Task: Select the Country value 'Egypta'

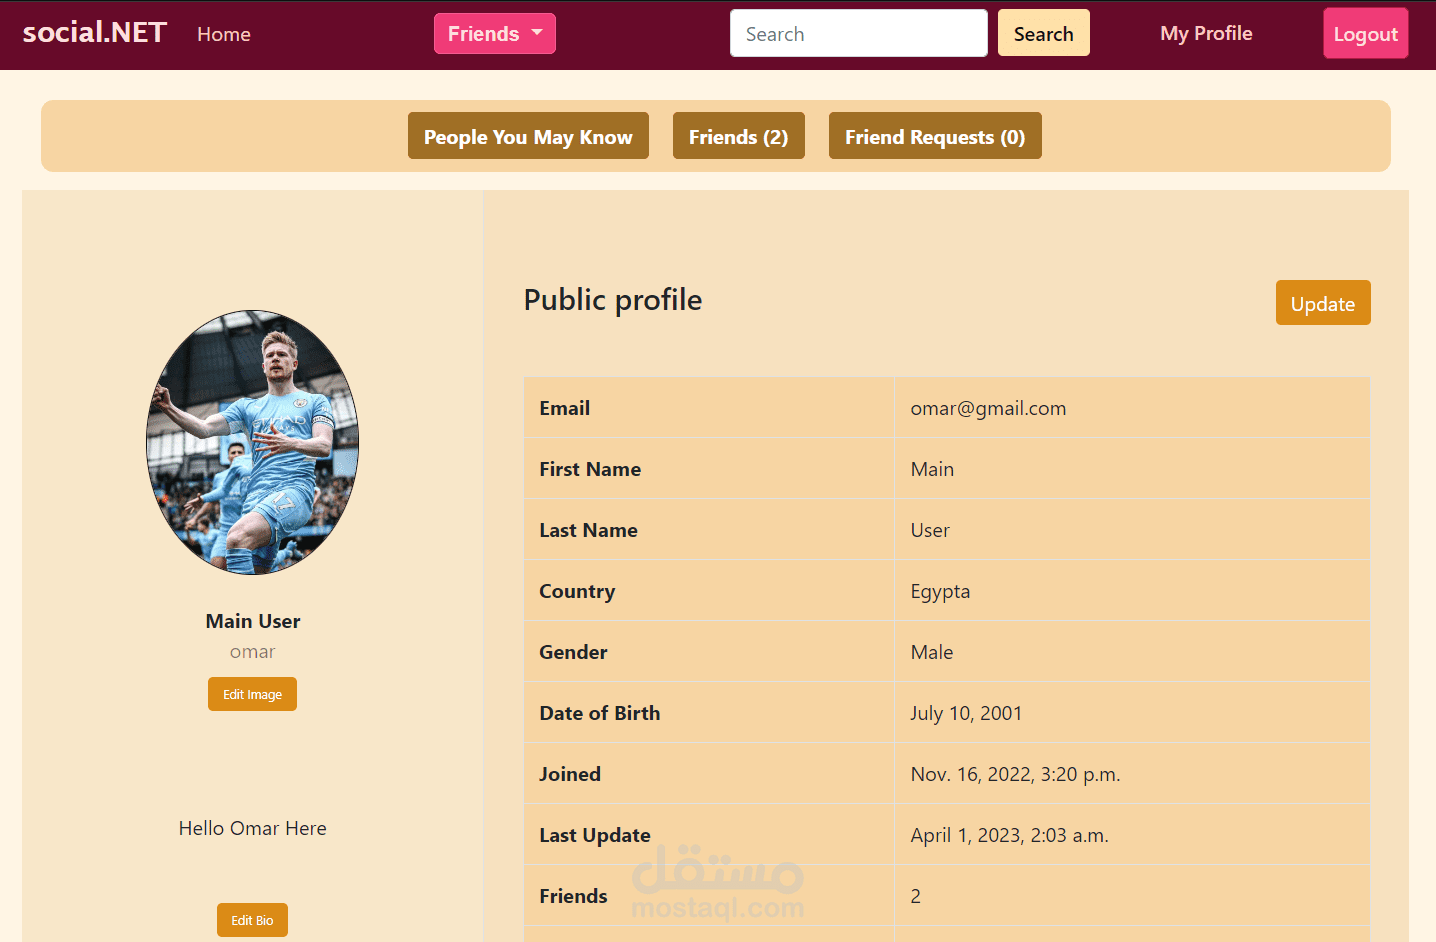Action: (940, 591)
